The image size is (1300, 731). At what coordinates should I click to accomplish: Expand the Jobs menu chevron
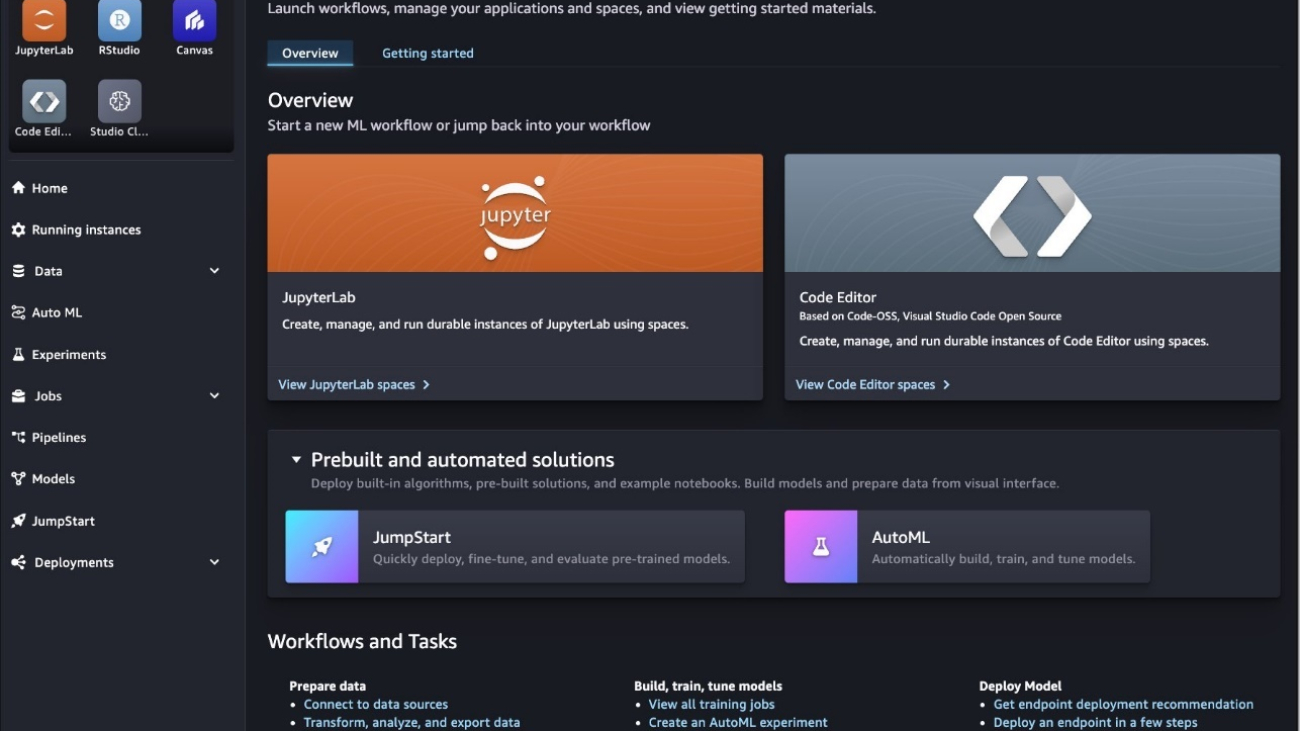(x=214, y=396)
